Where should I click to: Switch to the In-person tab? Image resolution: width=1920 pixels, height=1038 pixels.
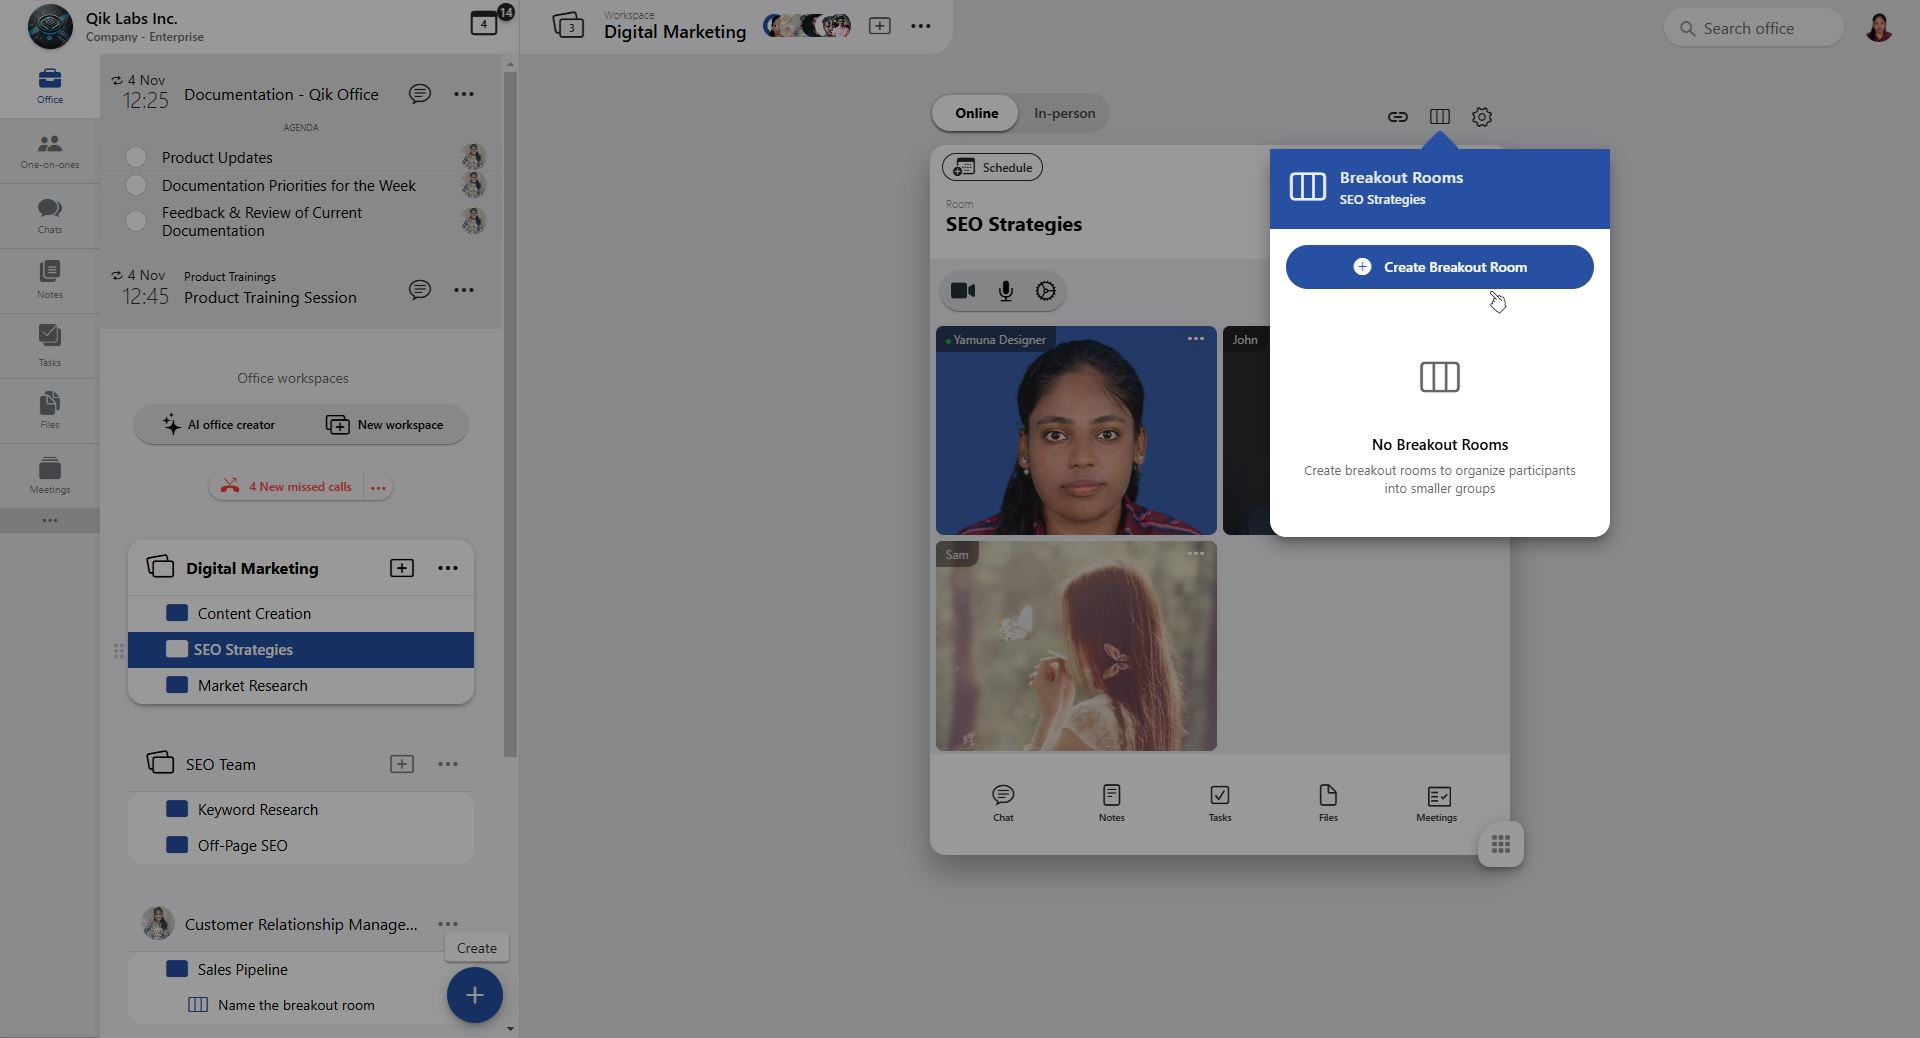[x=1064, y=113]
